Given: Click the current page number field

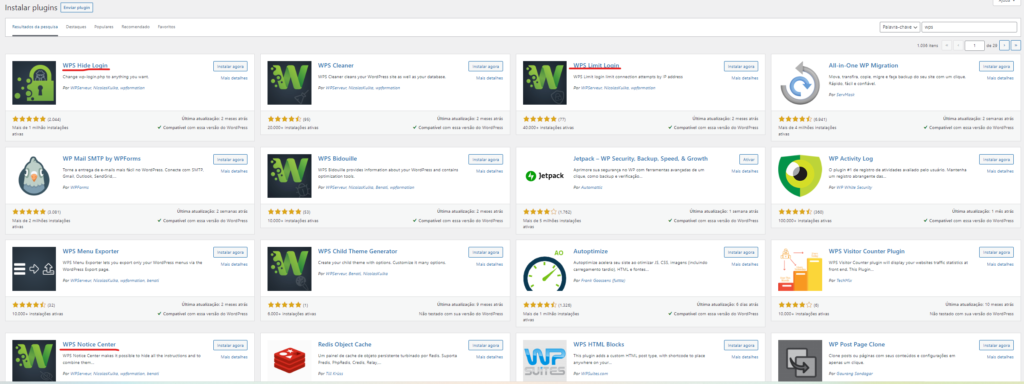Looking at the screenshot, I should coord(974,45).
